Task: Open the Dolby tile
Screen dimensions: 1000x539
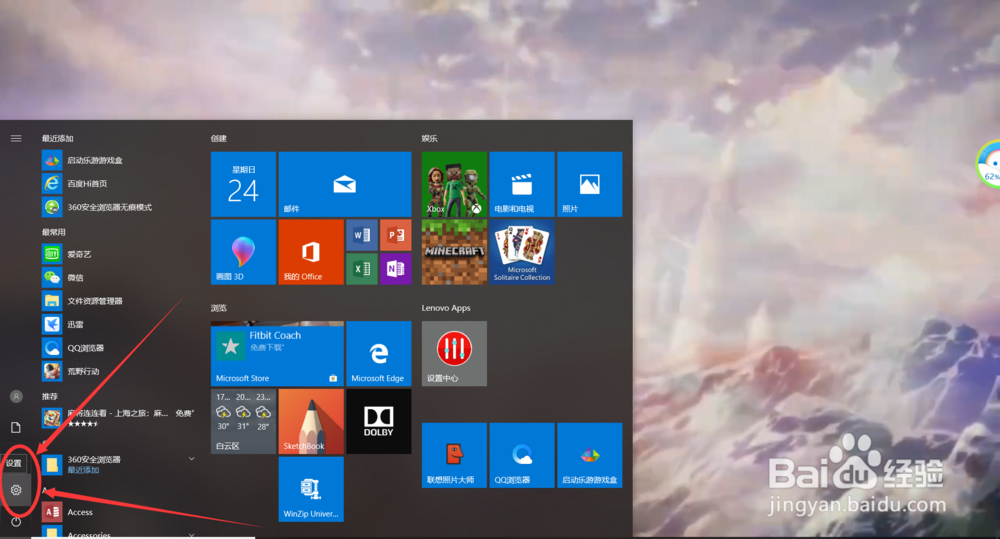Action: click(379, 421)
